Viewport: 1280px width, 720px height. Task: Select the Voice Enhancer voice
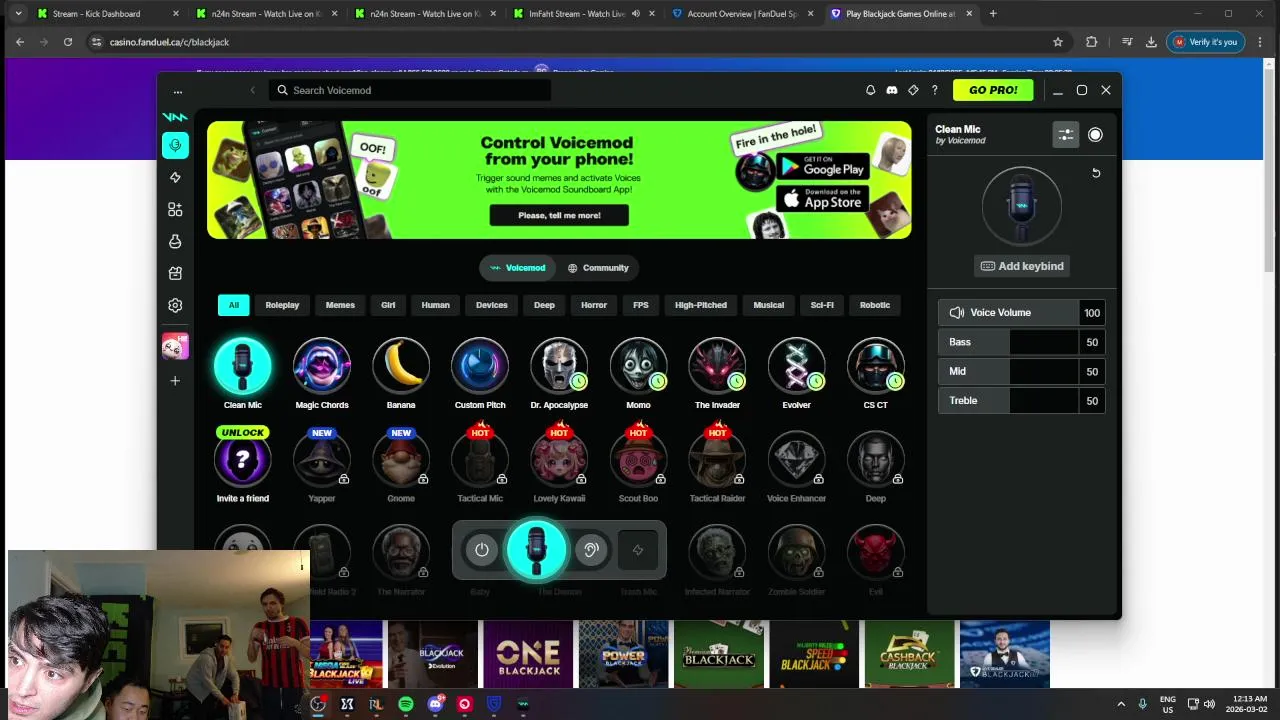pyautogui.click(x=796, y=459)
